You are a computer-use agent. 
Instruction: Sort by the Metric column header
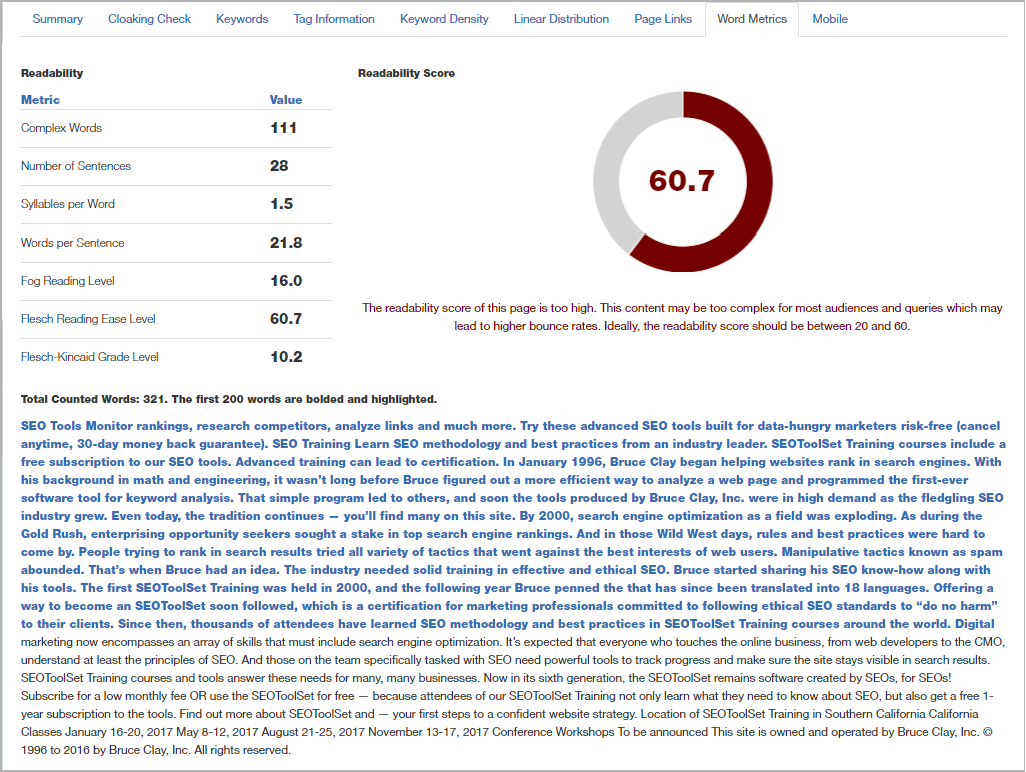(40, 99)
